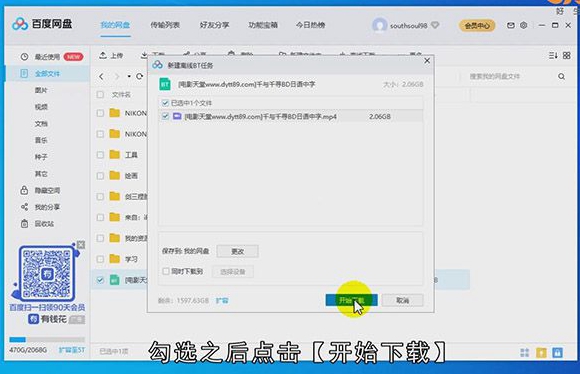The width and height of the screenshot is (580, 374).
Task: Click 选择设备 button
Action: pos(233,272)
